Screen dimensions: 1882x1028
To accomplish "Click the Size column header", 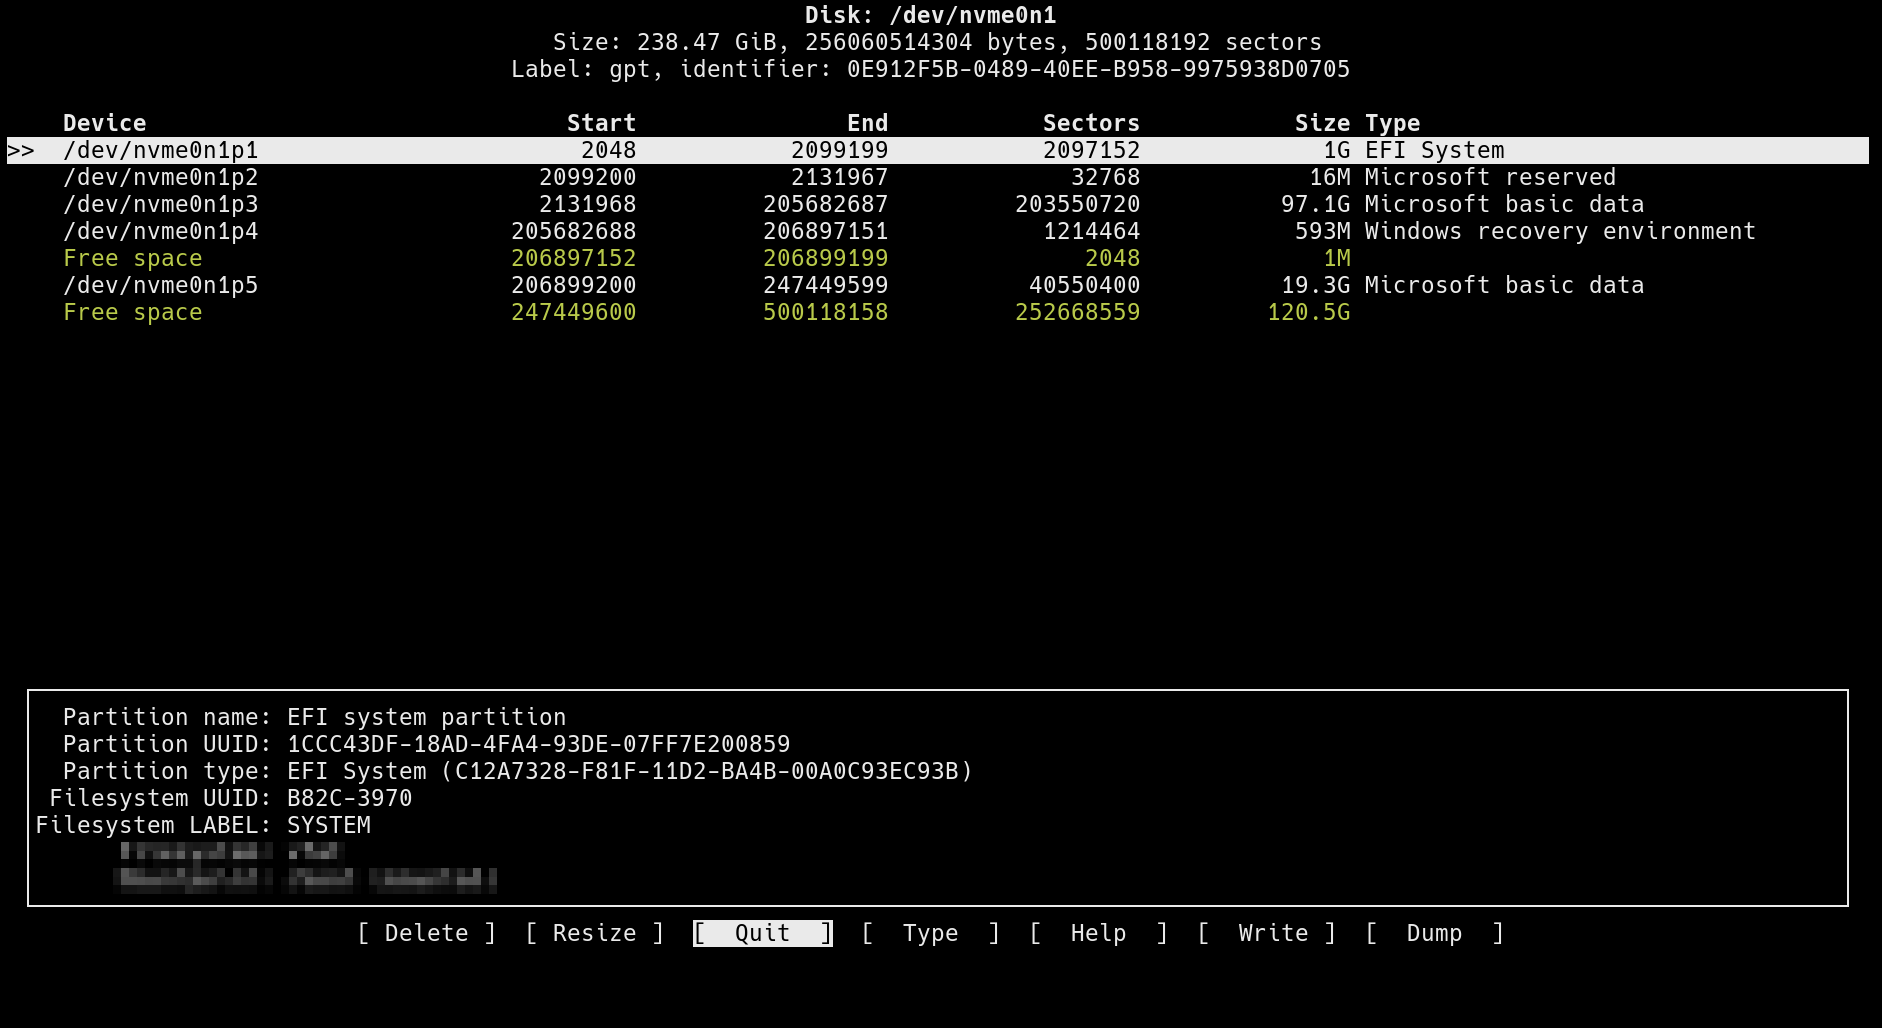I will (x=1322, y=123).
